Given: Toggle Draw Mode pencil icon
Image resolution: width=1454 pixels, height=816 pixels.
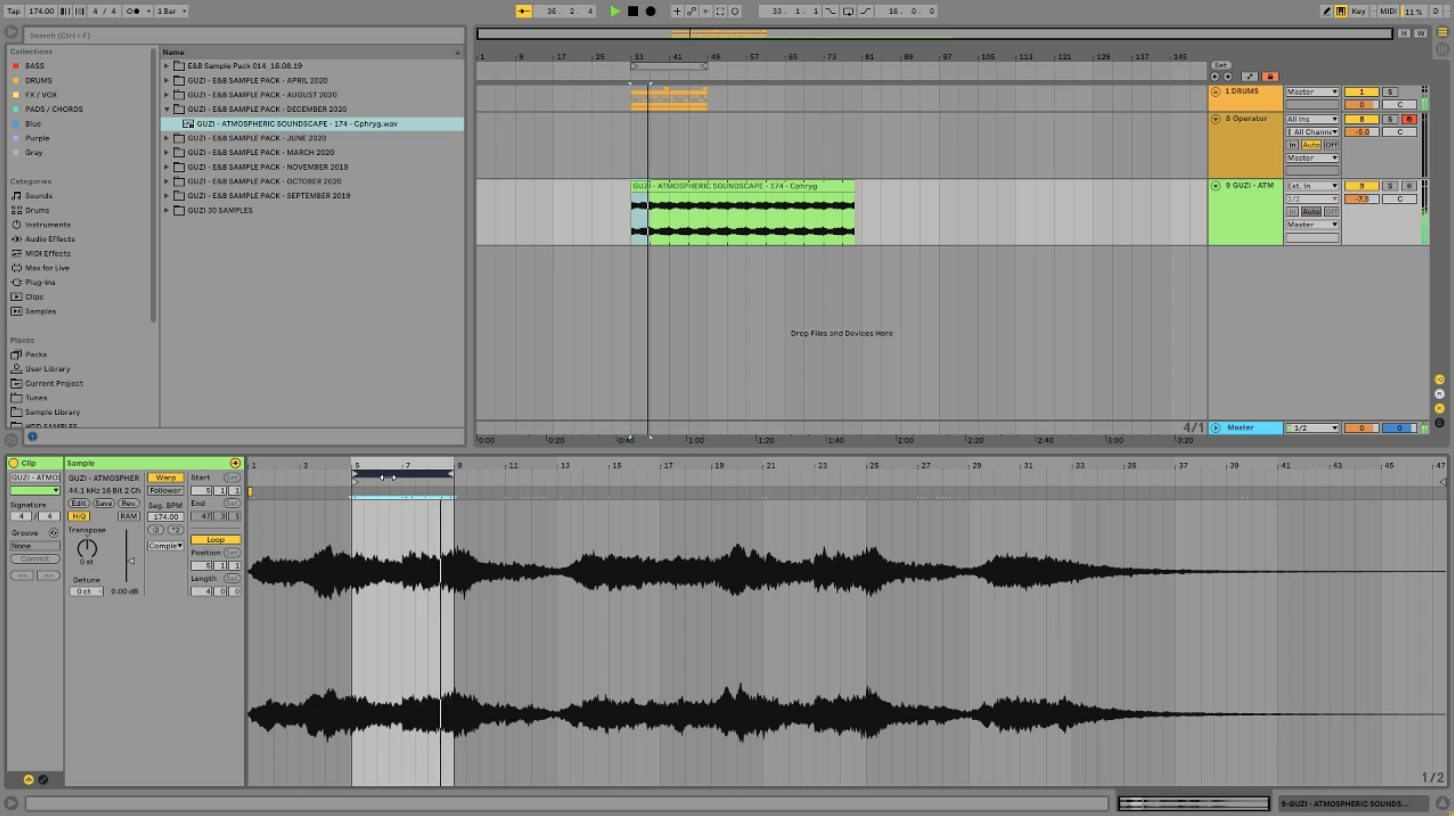Looking at the screenshot, I should 1327,11.
